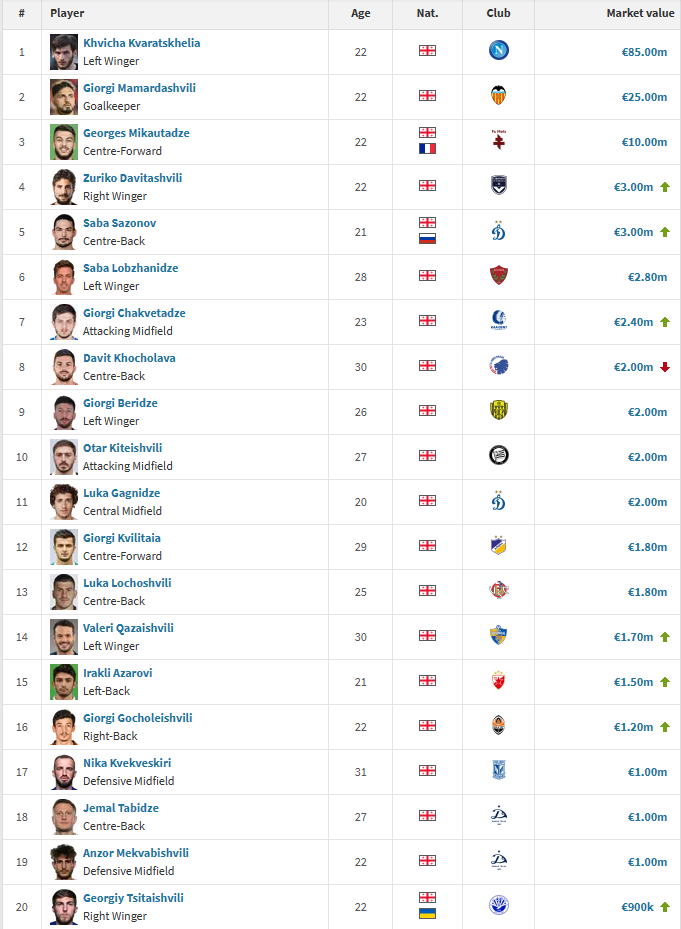The width and height of the screenshot is (681, 929).
Task: Click the green up arrow beside Chakvetadze's value
Action: tap(664, 322)
